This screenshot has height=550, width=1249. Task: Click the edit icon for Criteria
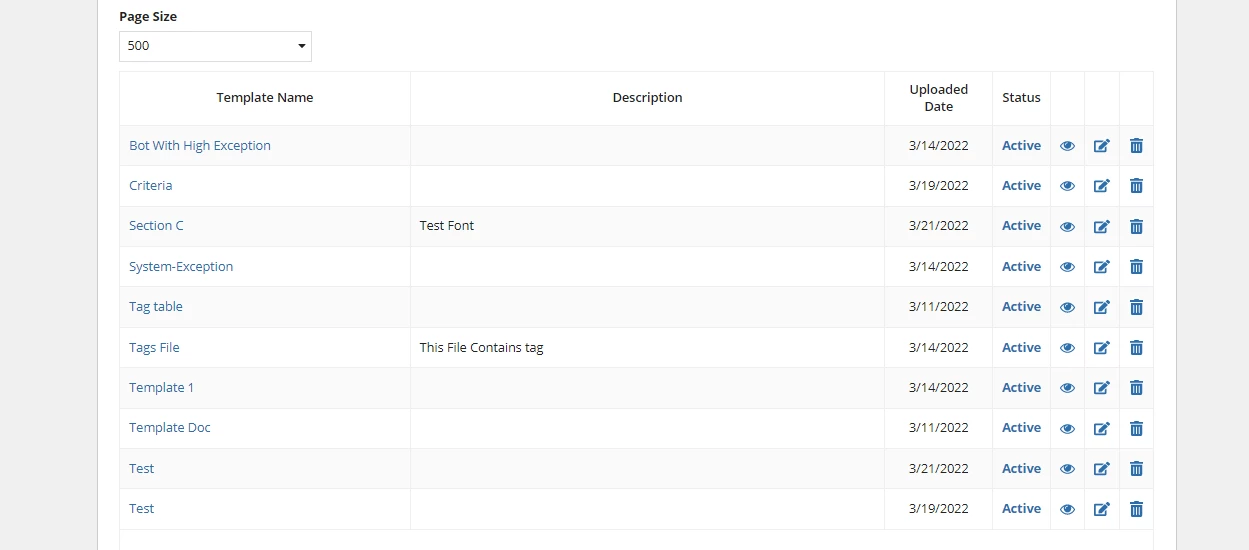tap(1102, 186)
